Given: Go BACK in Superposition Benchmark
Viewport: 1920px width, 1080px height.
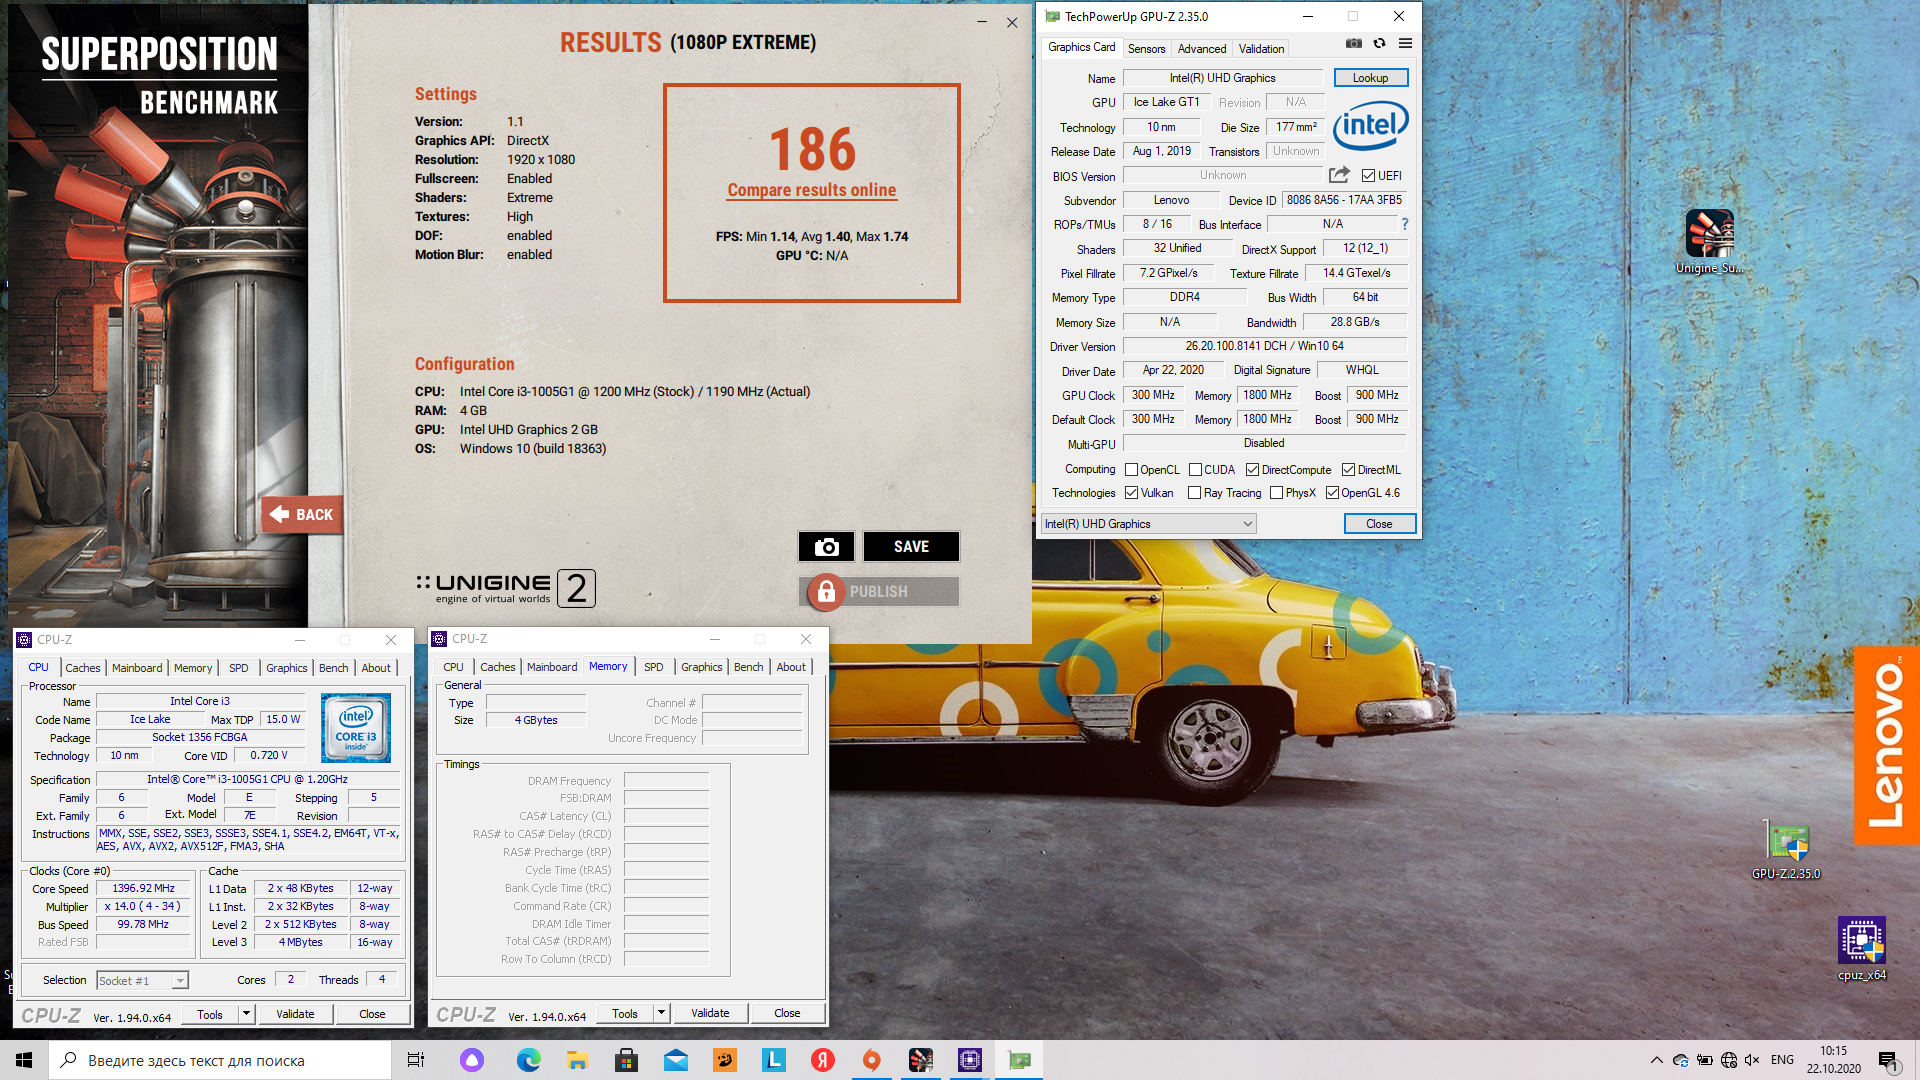Looking at the screenshot, I should tap(302, 514).
